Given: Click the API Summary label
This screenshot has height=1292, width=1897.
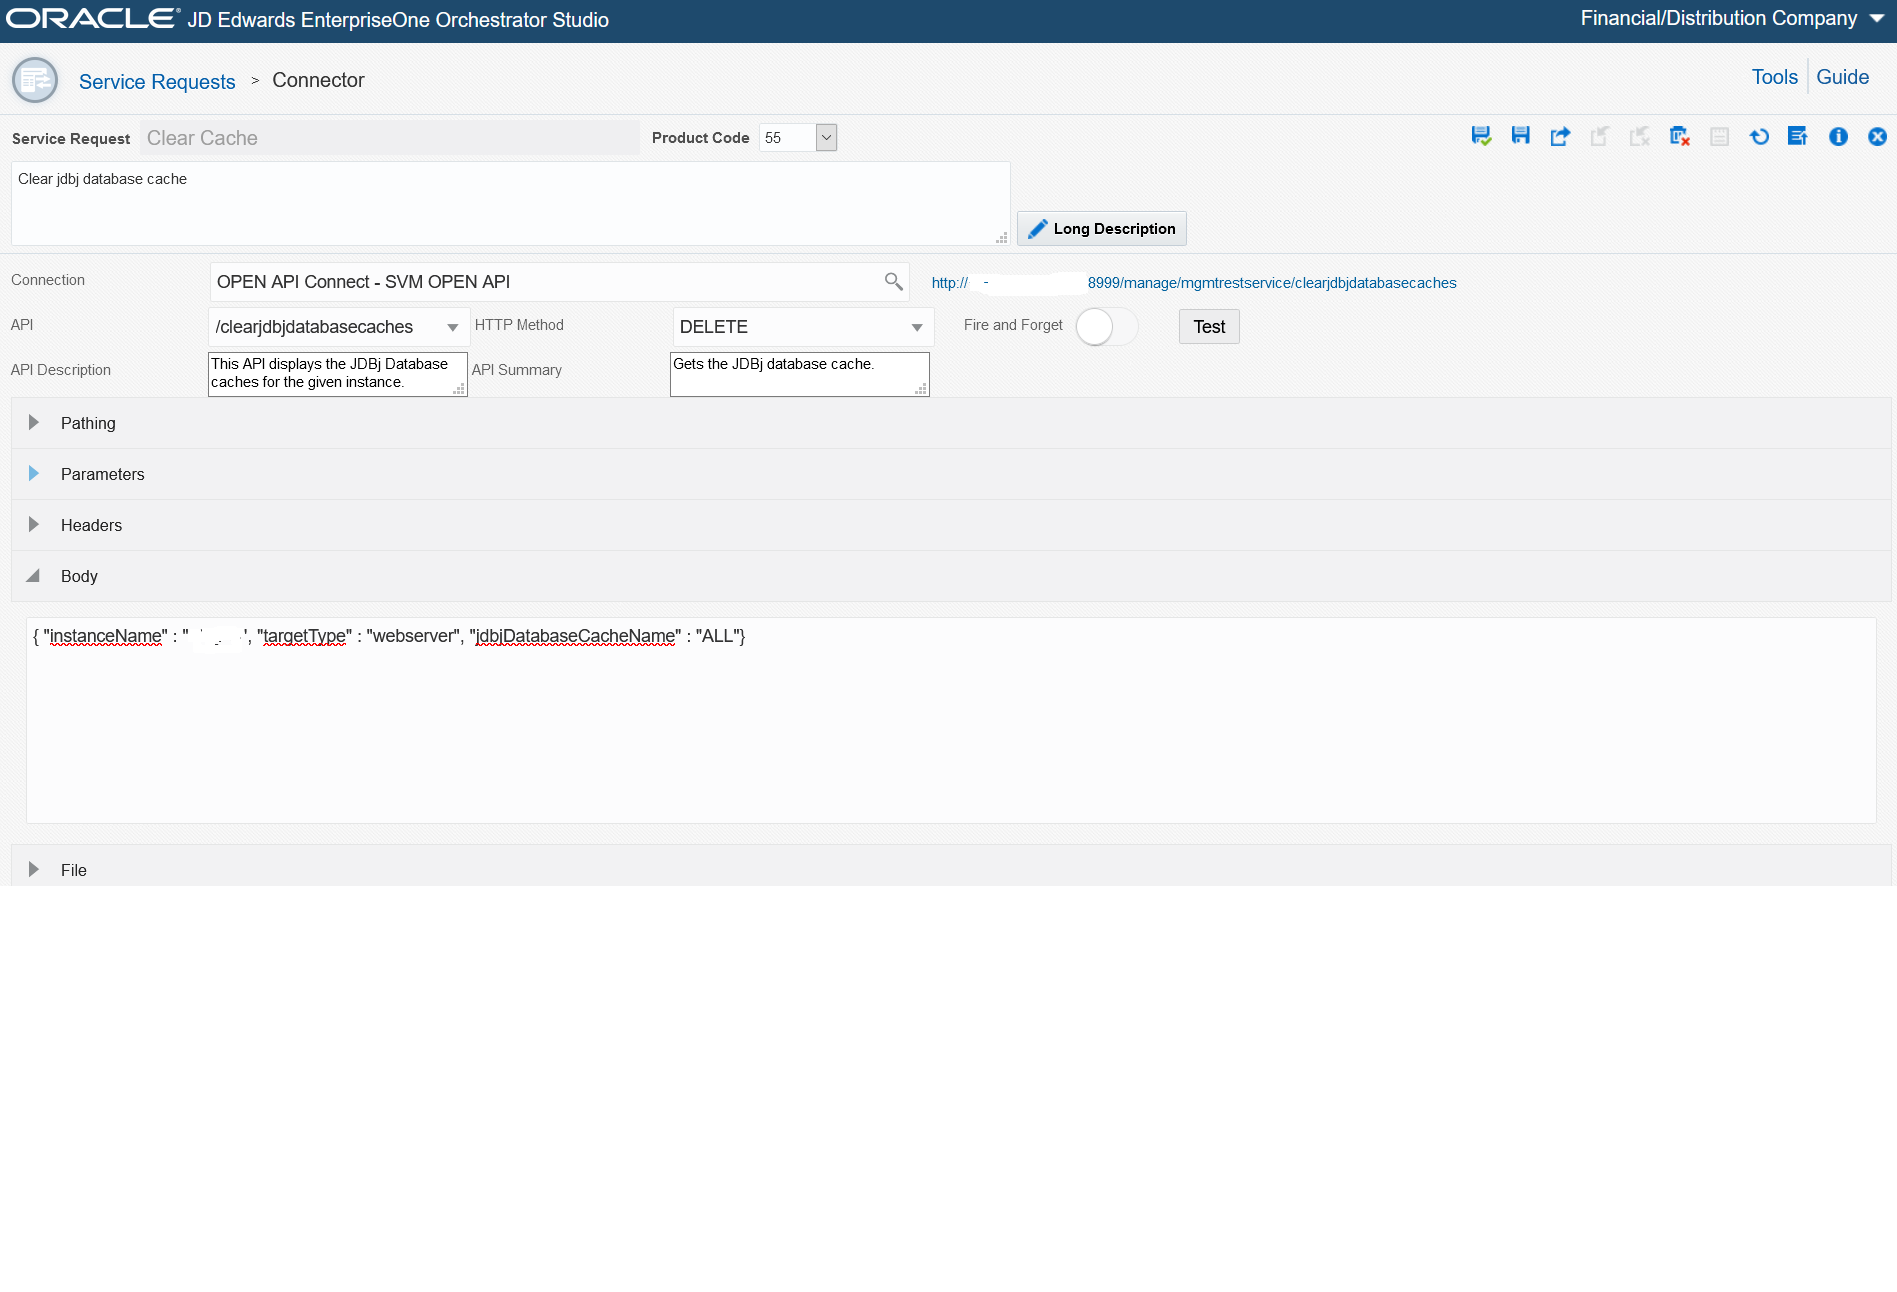Looking at the screenshot, I should [x=517, y=370].
